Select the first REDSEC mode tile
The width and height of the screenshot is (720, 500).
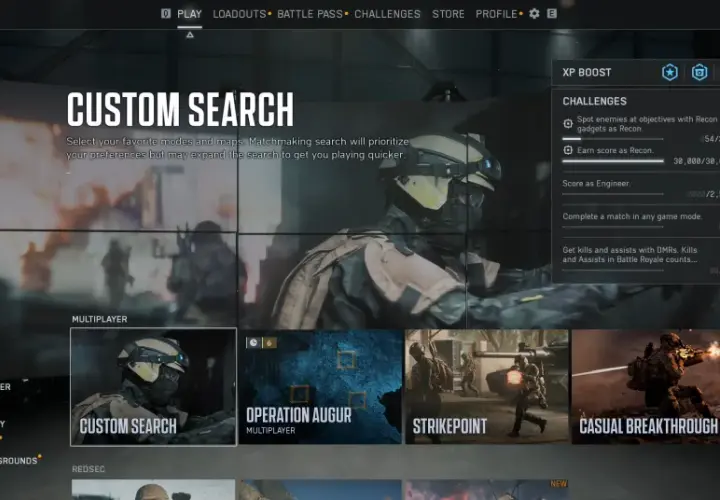pyautogui.click(x=153, y=489)
